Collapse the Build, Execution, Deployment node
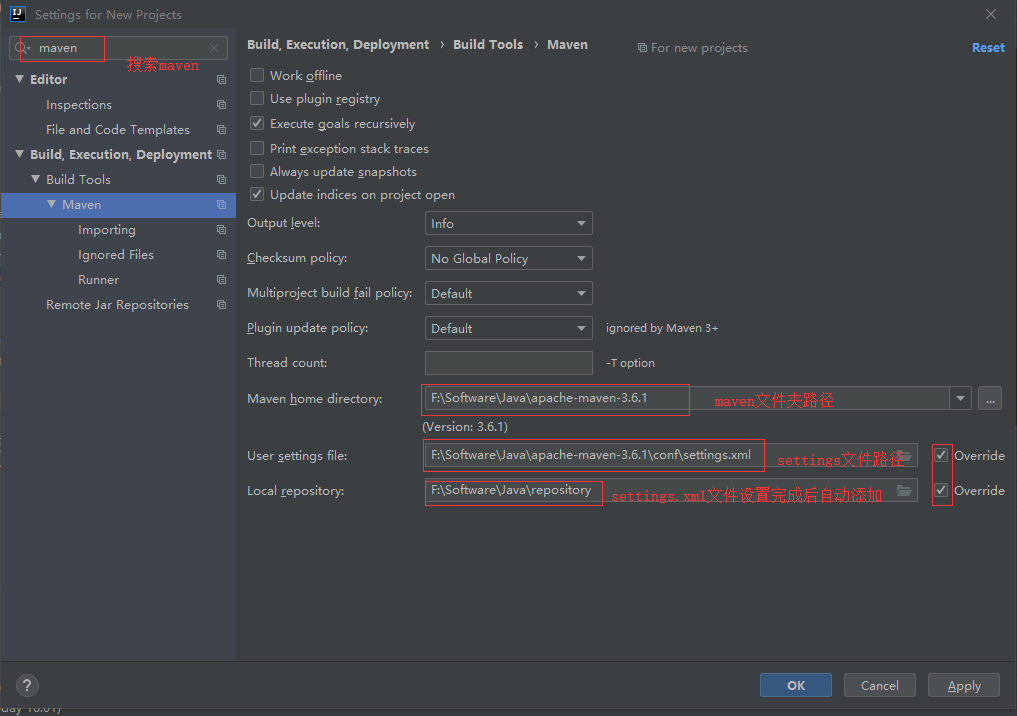The width and height of the screenshot is (1017, 716). (x=19, y=154)
